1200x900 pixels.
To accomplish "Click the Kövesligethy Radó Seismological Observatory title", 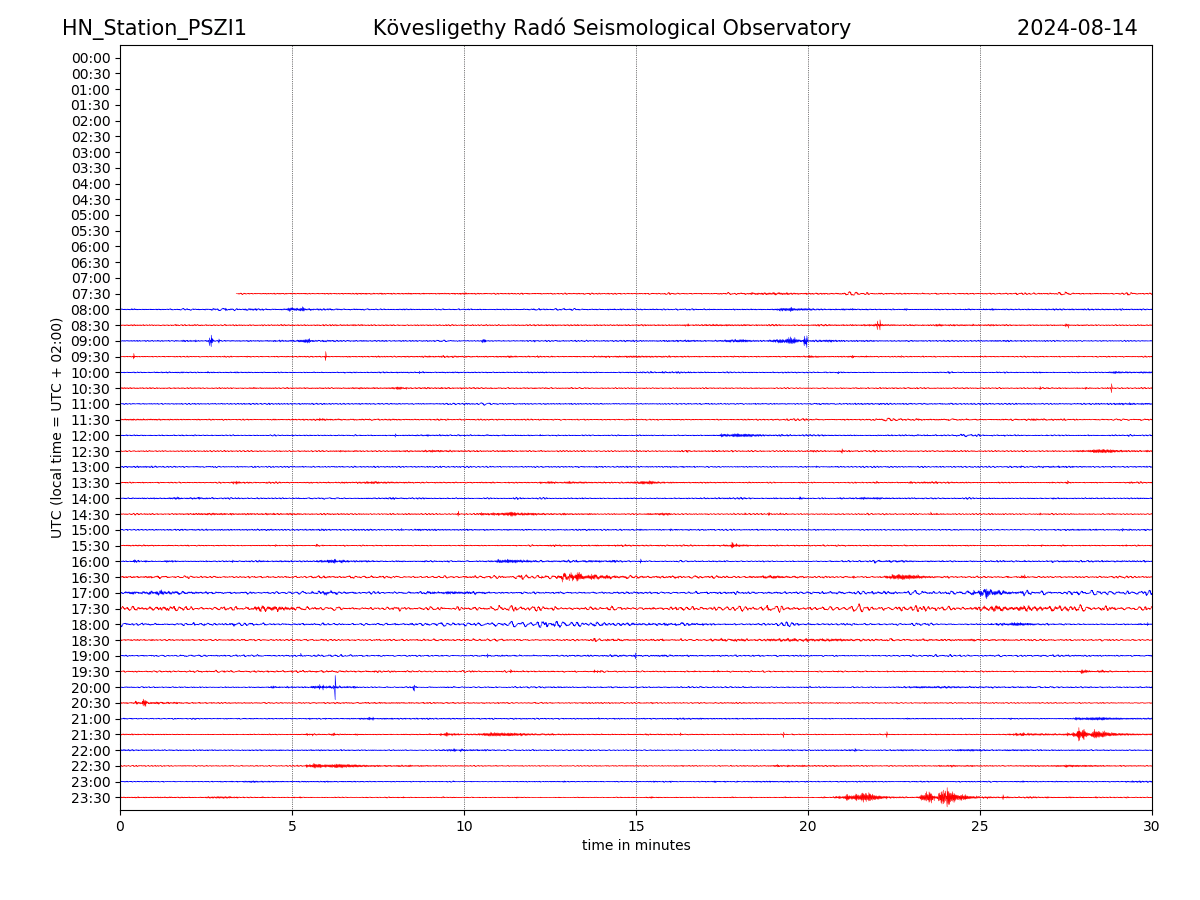I will click(611, 28).
